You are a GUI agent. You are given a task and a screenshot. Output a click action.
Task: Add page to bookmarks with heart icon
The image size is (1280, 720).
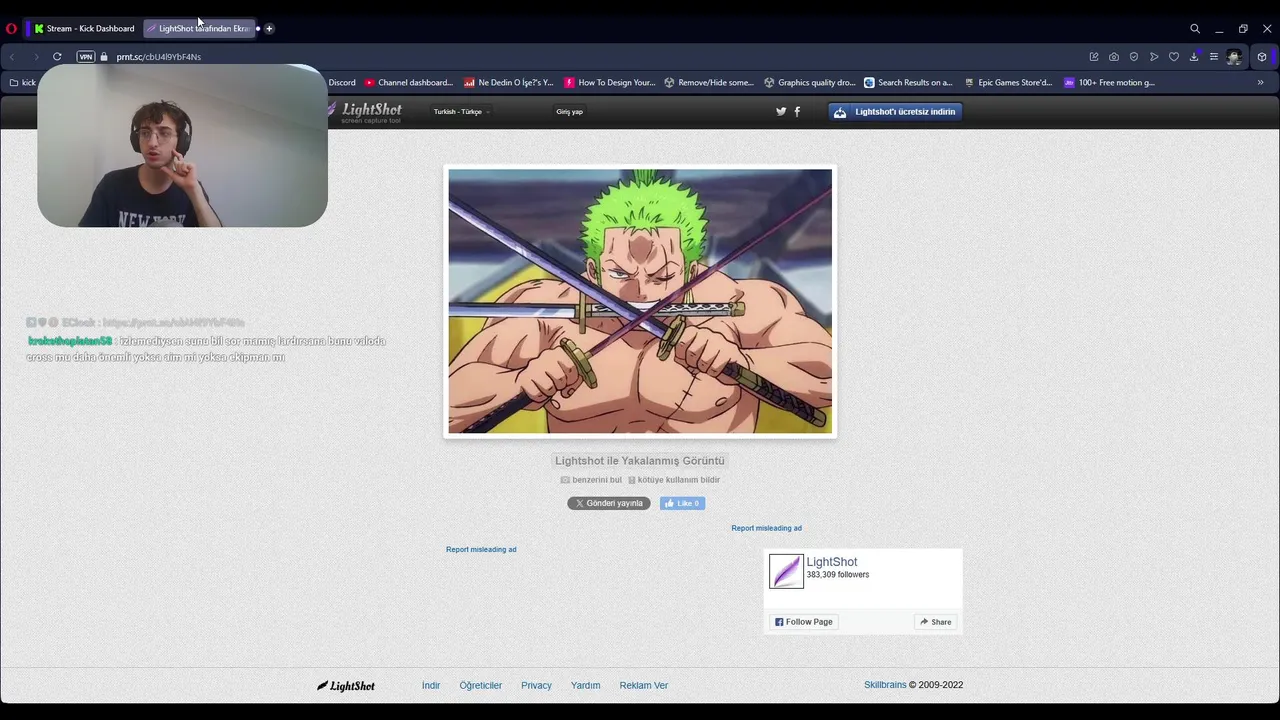[1174, 57]
